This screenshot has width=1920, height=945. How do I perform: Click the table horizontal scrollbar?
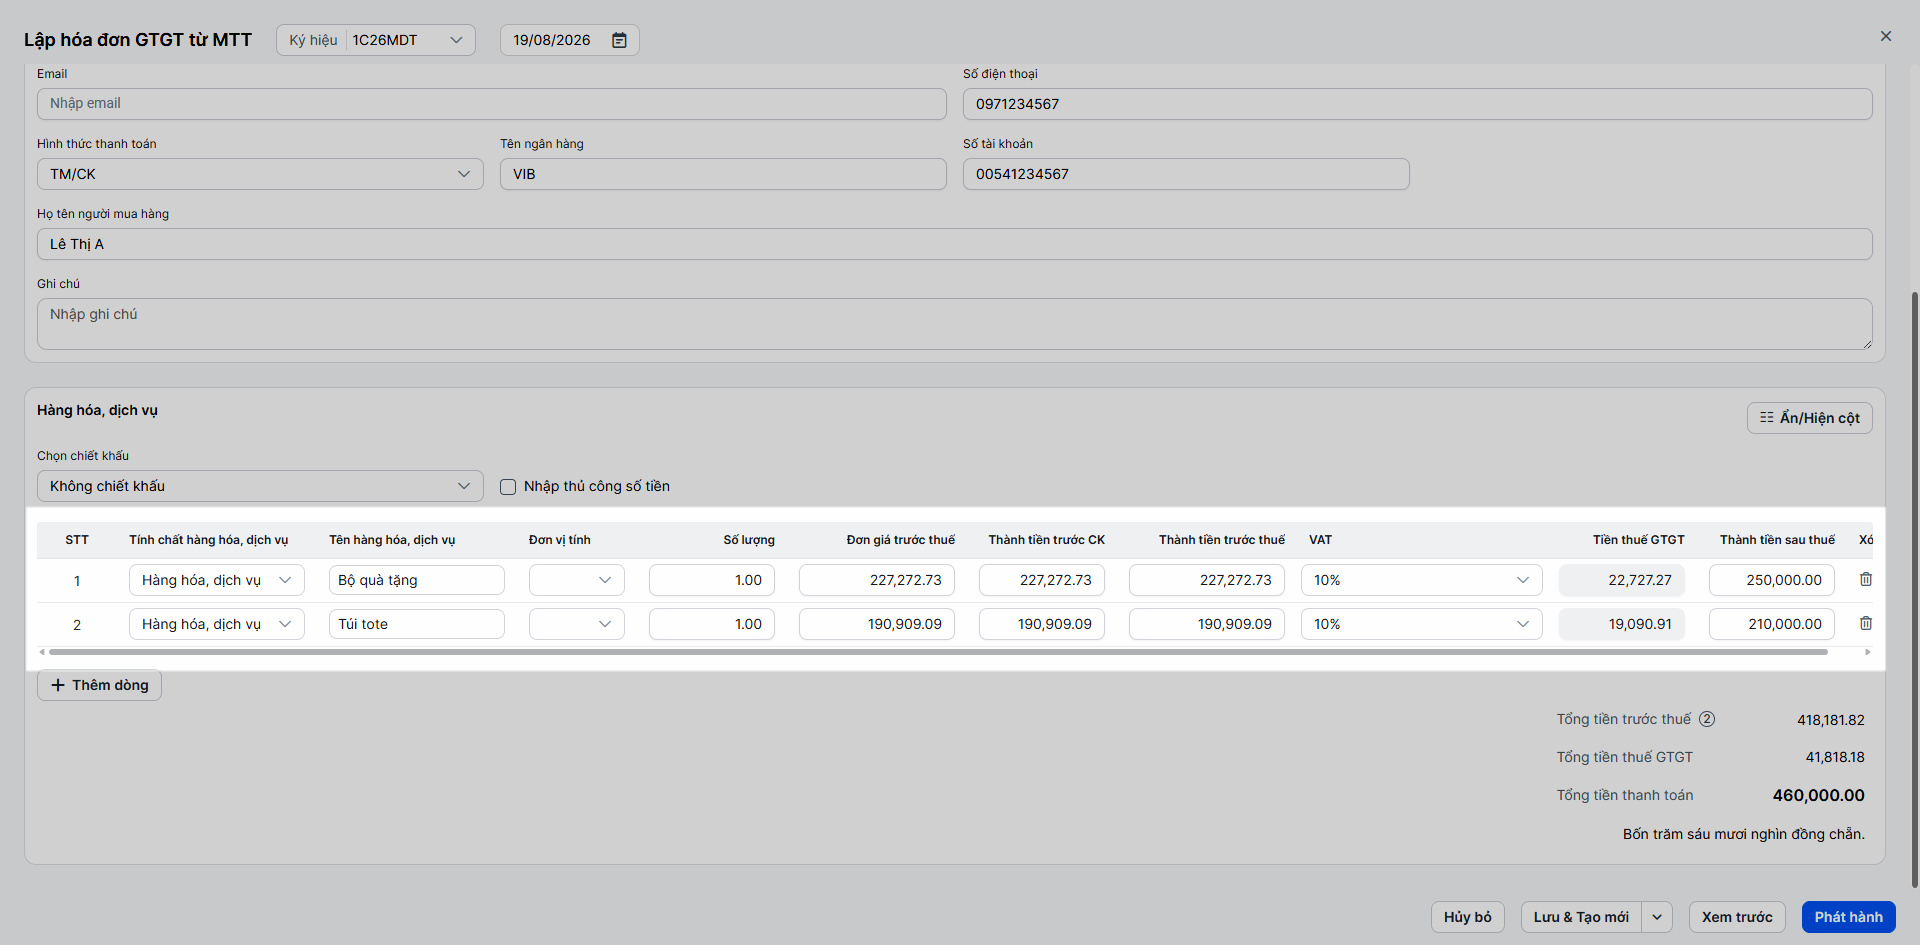[x=938, y=652]
